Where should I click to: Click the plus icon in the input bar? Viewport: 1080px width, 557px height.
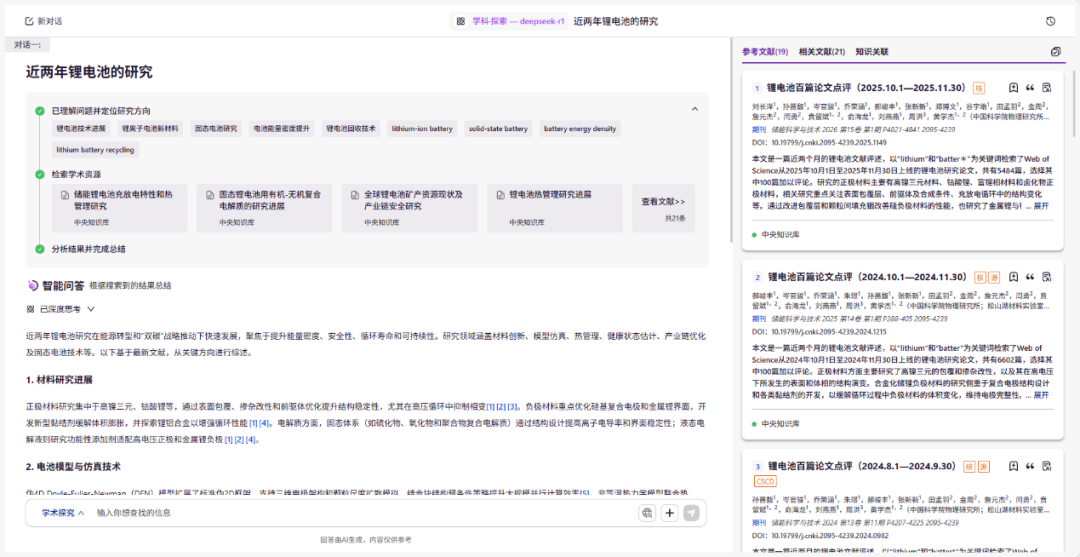pos(669,513)
